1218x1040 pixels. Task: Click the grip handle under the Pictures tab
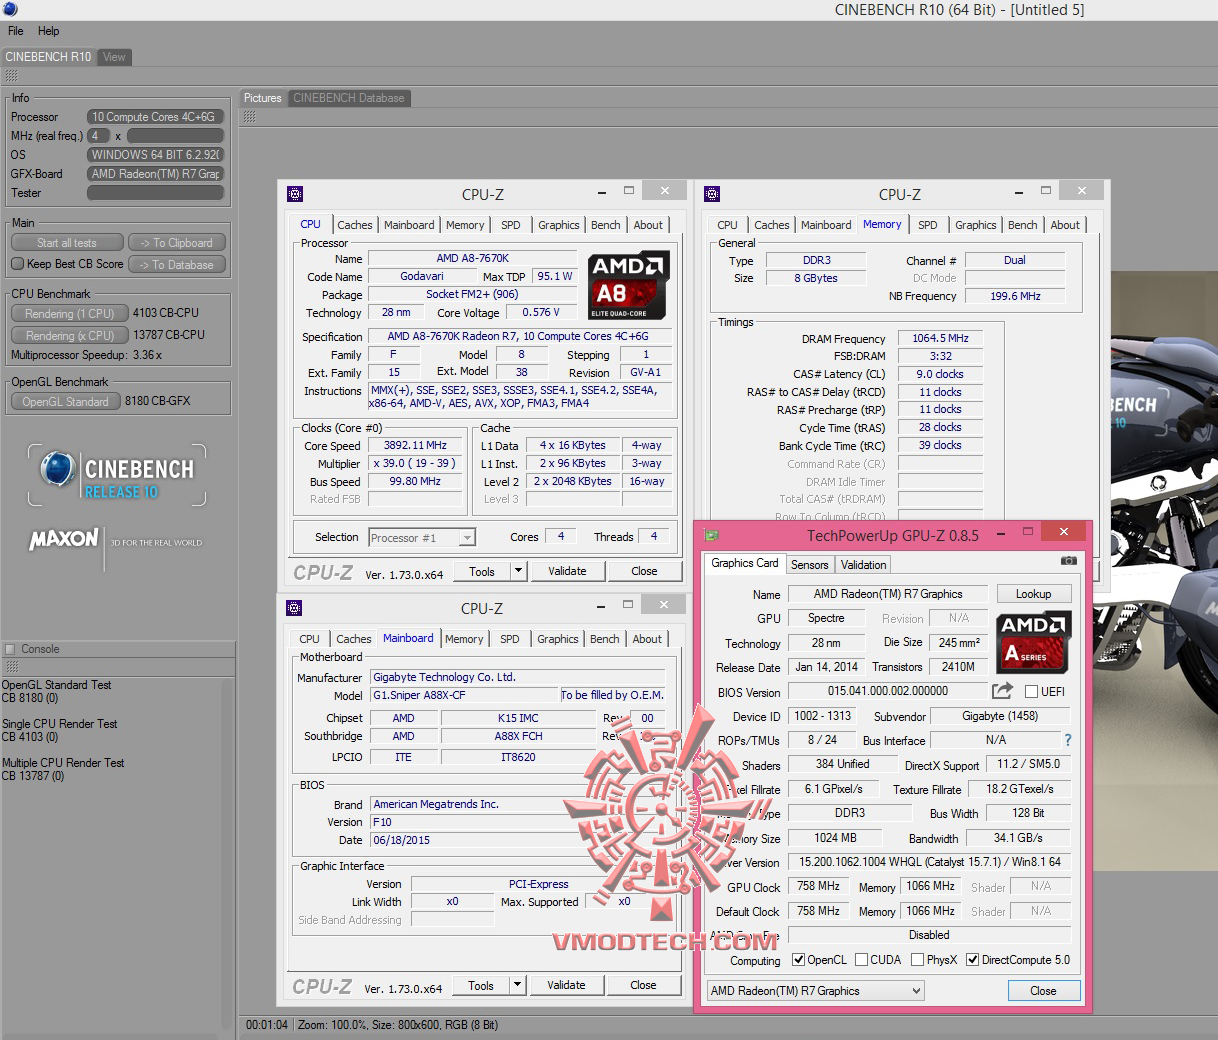(250, 116)
